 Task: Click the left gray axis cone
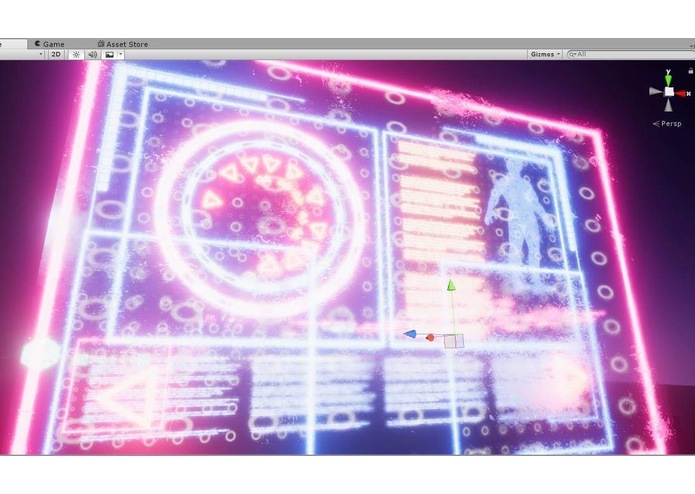[x=656, y=91]
